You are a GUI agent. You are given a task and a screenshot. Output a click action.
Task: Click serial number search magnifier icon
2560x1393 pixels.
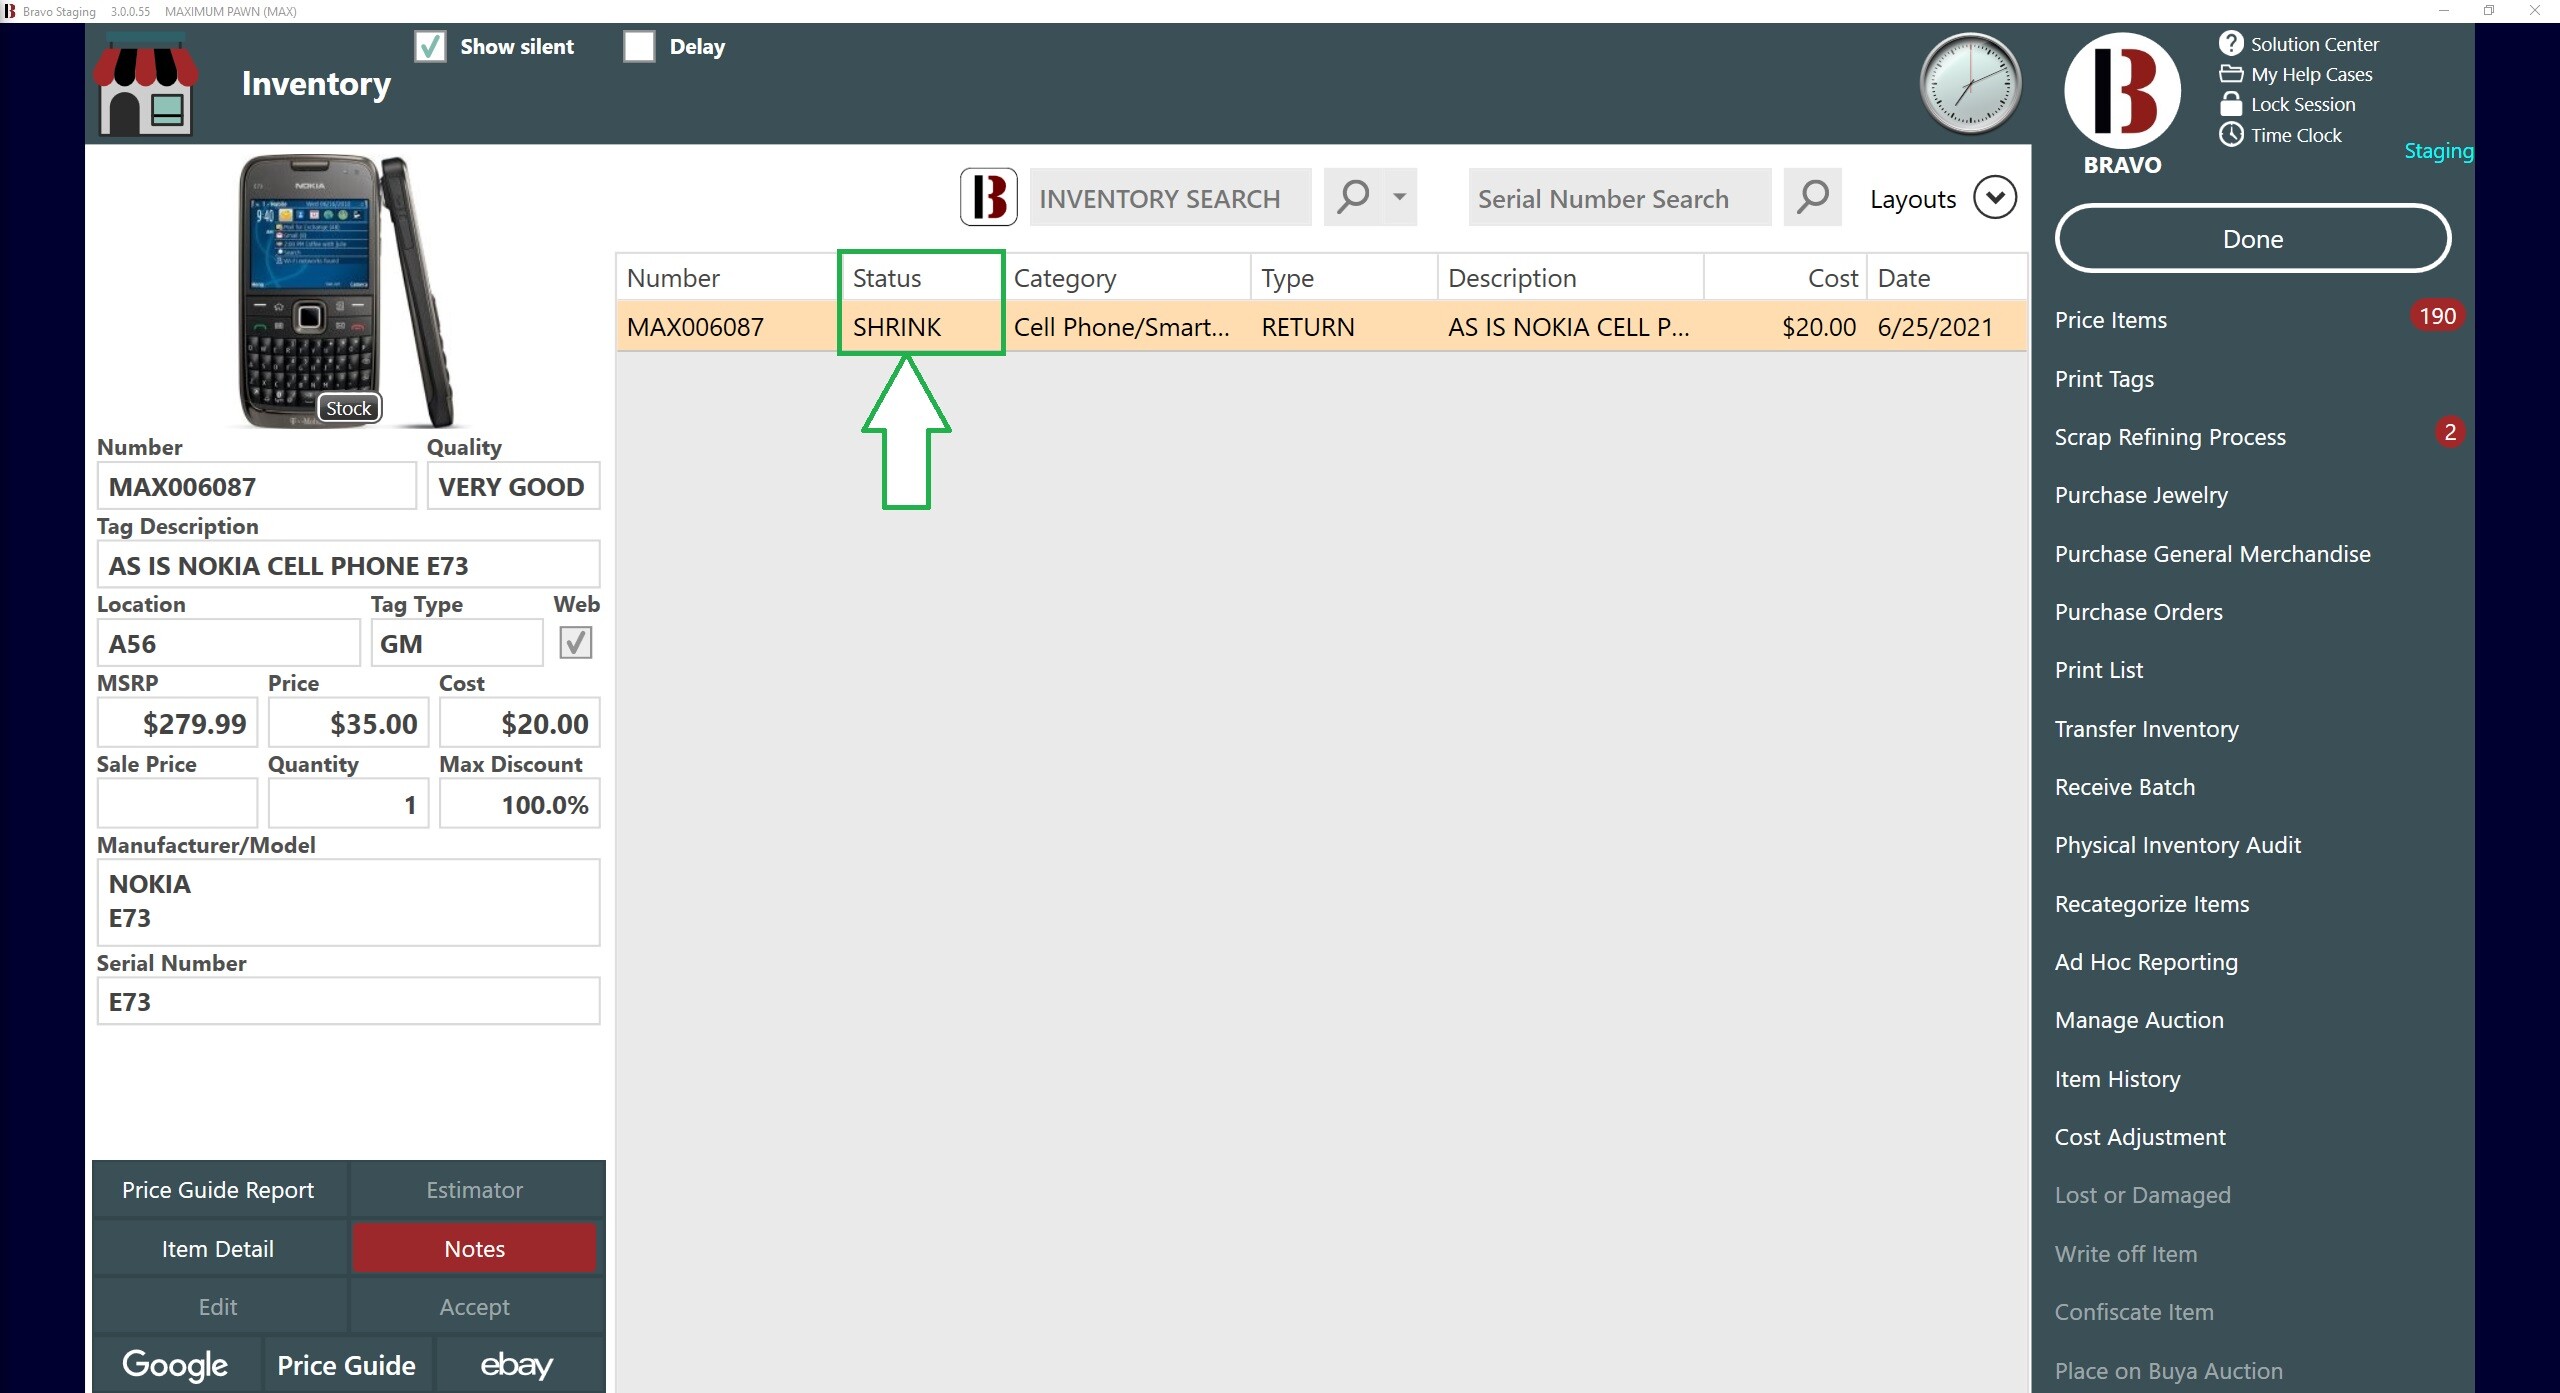[x=1812, y=197]
